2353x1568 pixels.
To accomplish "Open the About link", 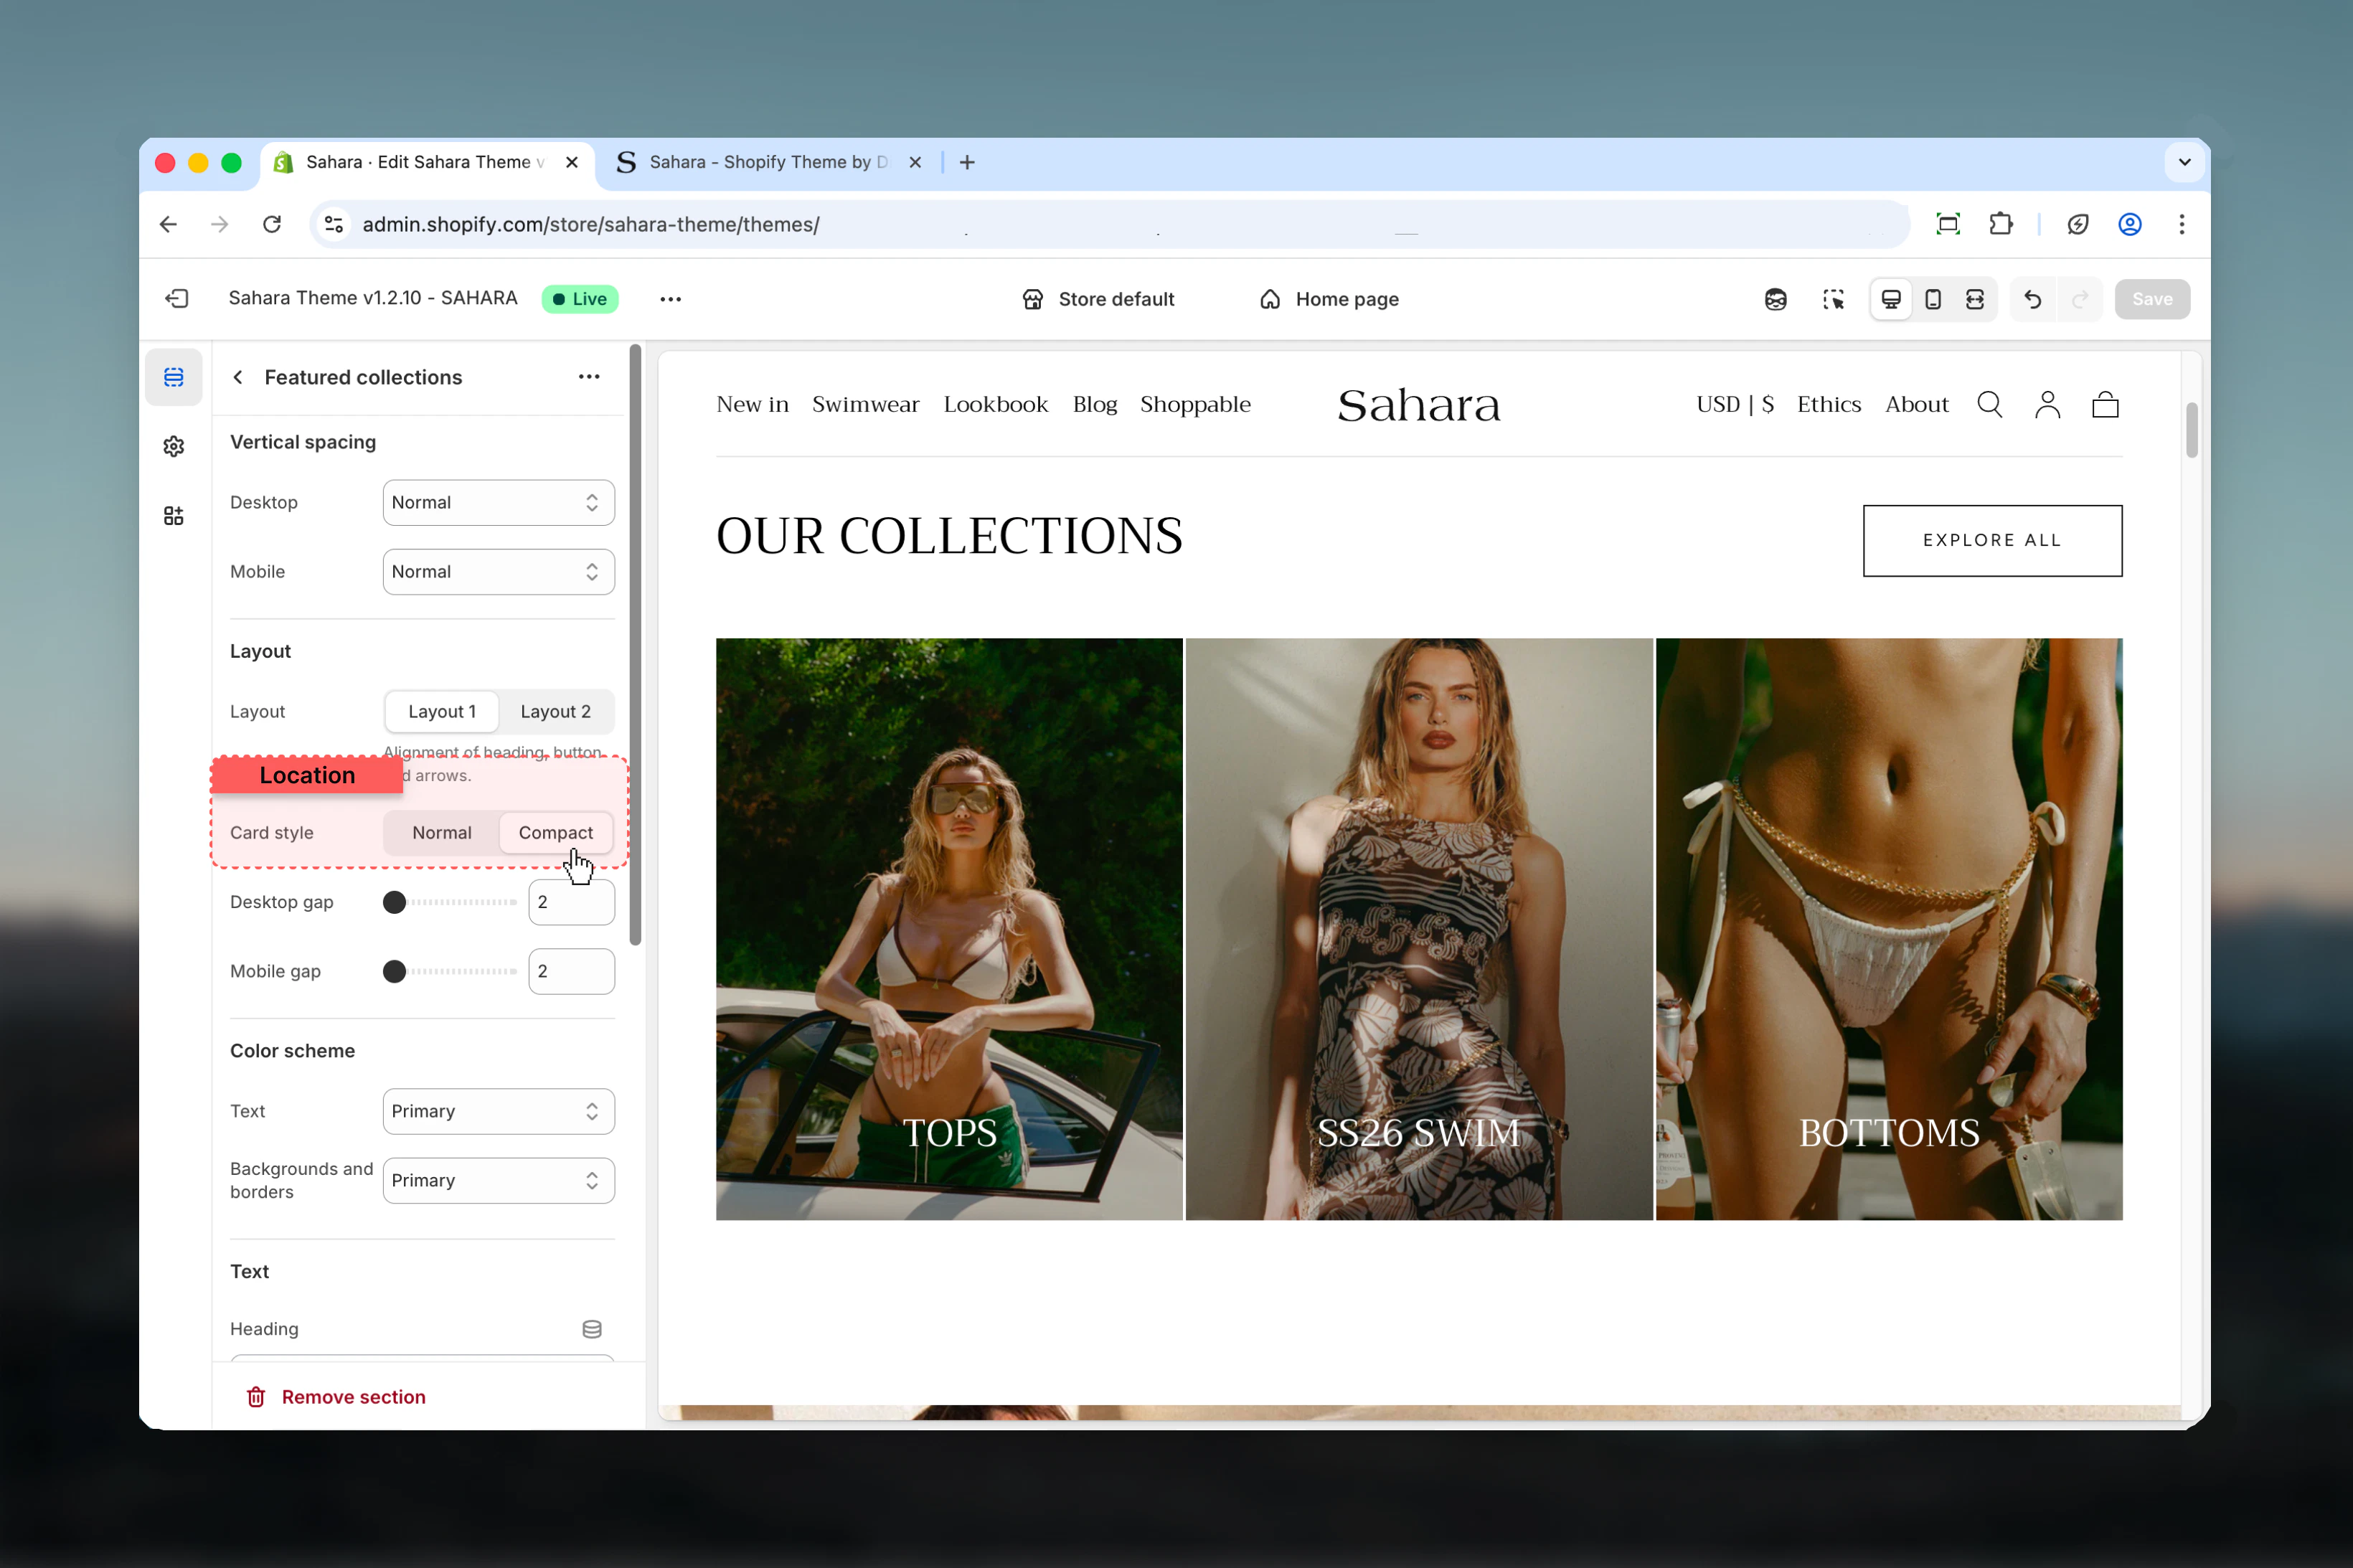I will pos(1917,404).
